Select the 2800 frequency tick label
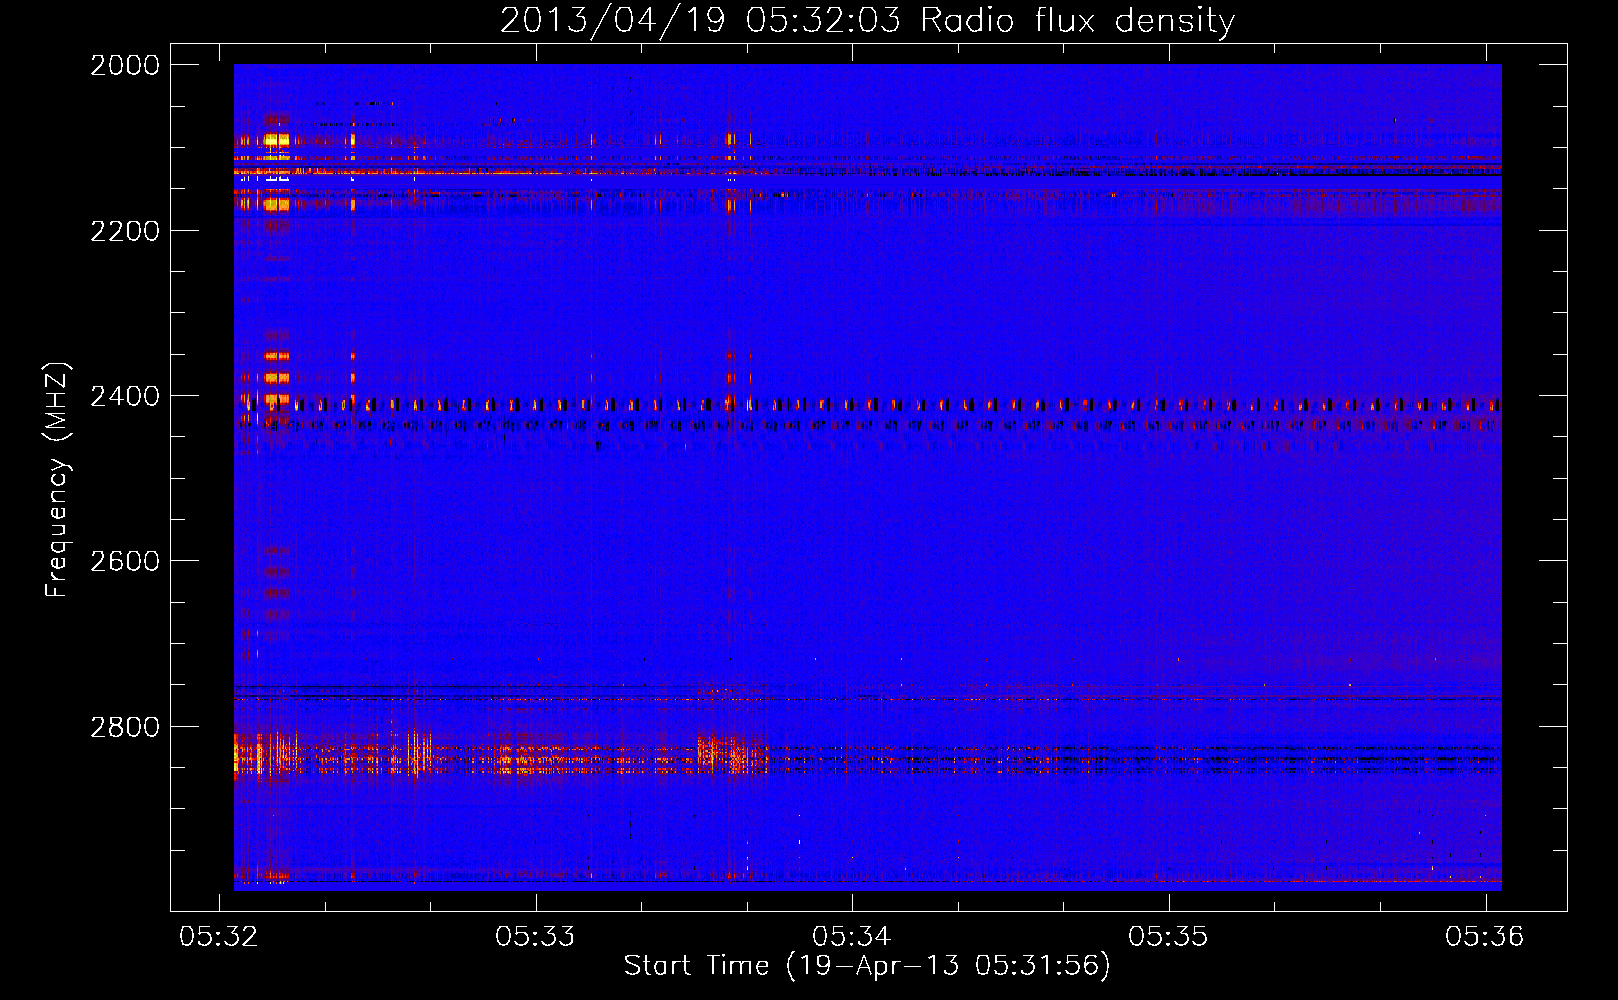The width and height of the screenshot is (1618, 1000). 125,727
